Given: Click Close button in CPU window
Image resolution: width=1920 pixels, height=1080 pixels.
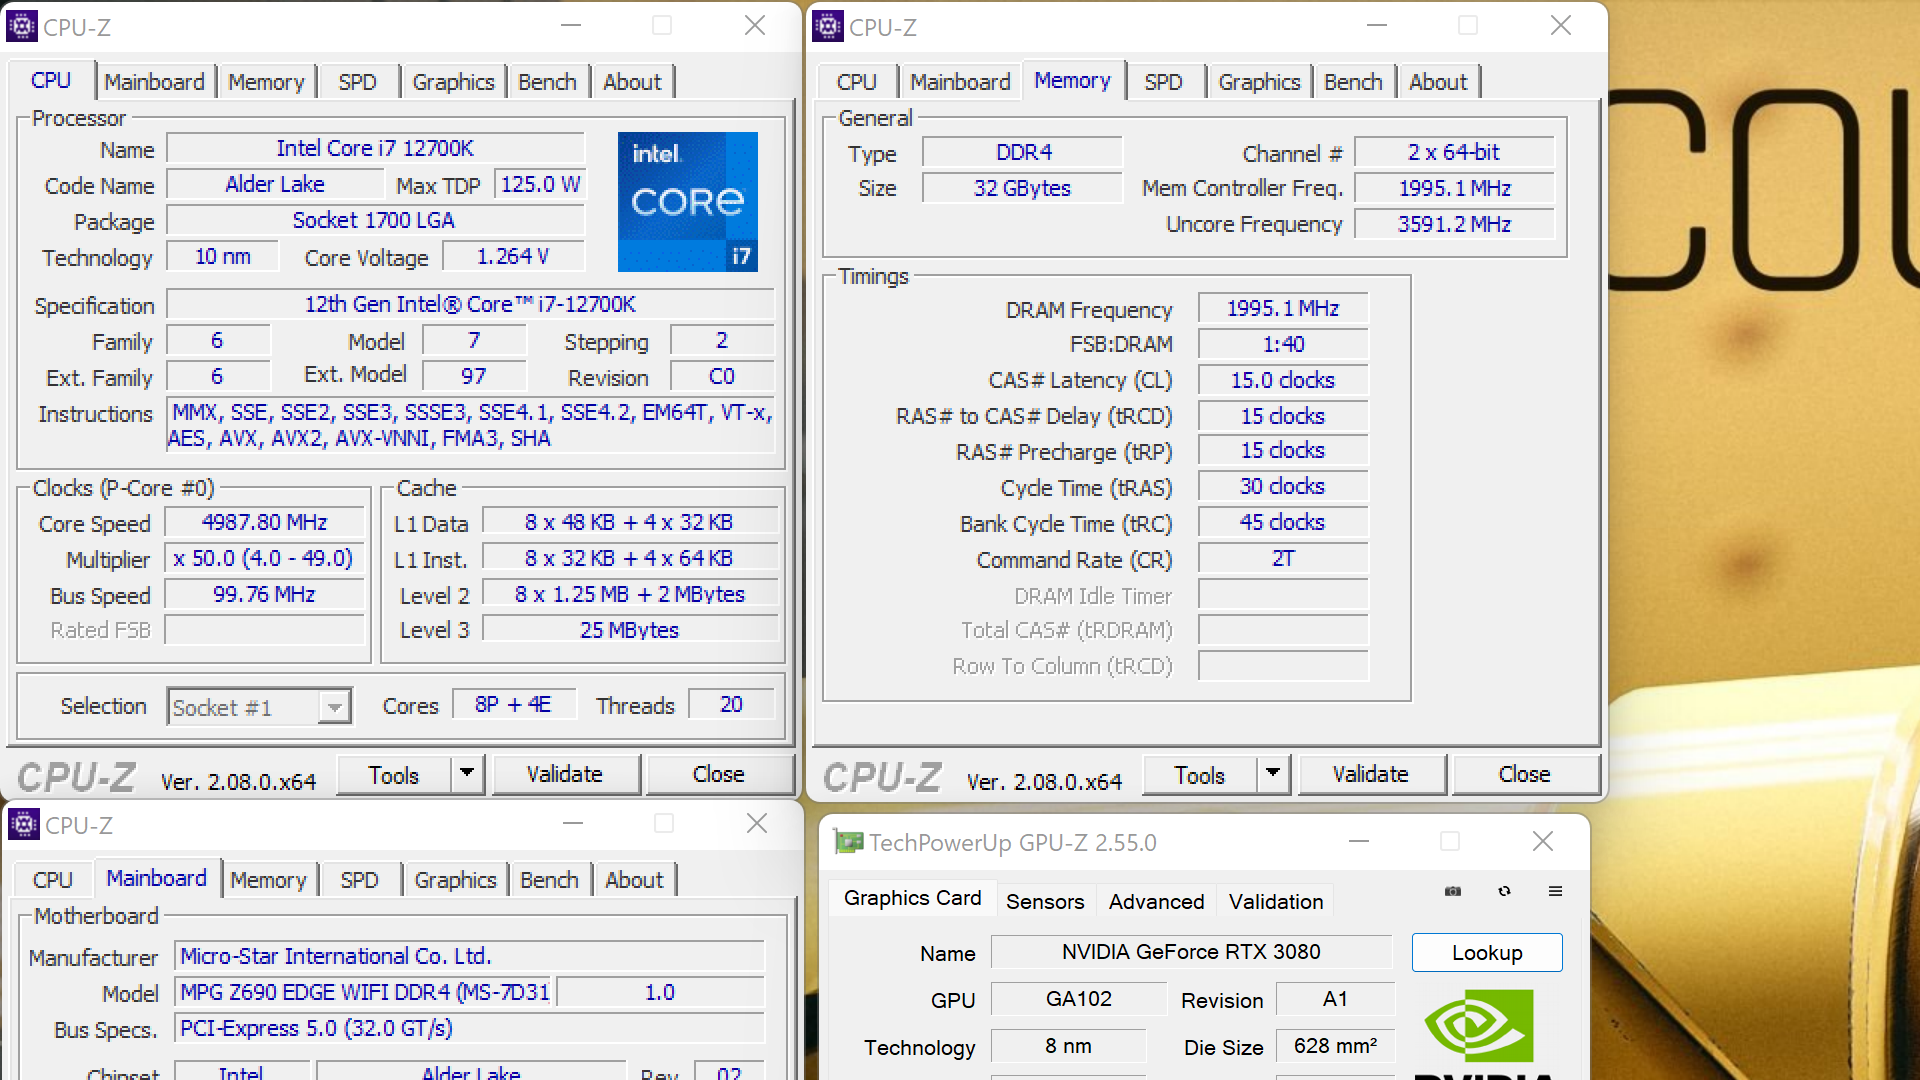Looking at the screenshot, I should point(719,774).
